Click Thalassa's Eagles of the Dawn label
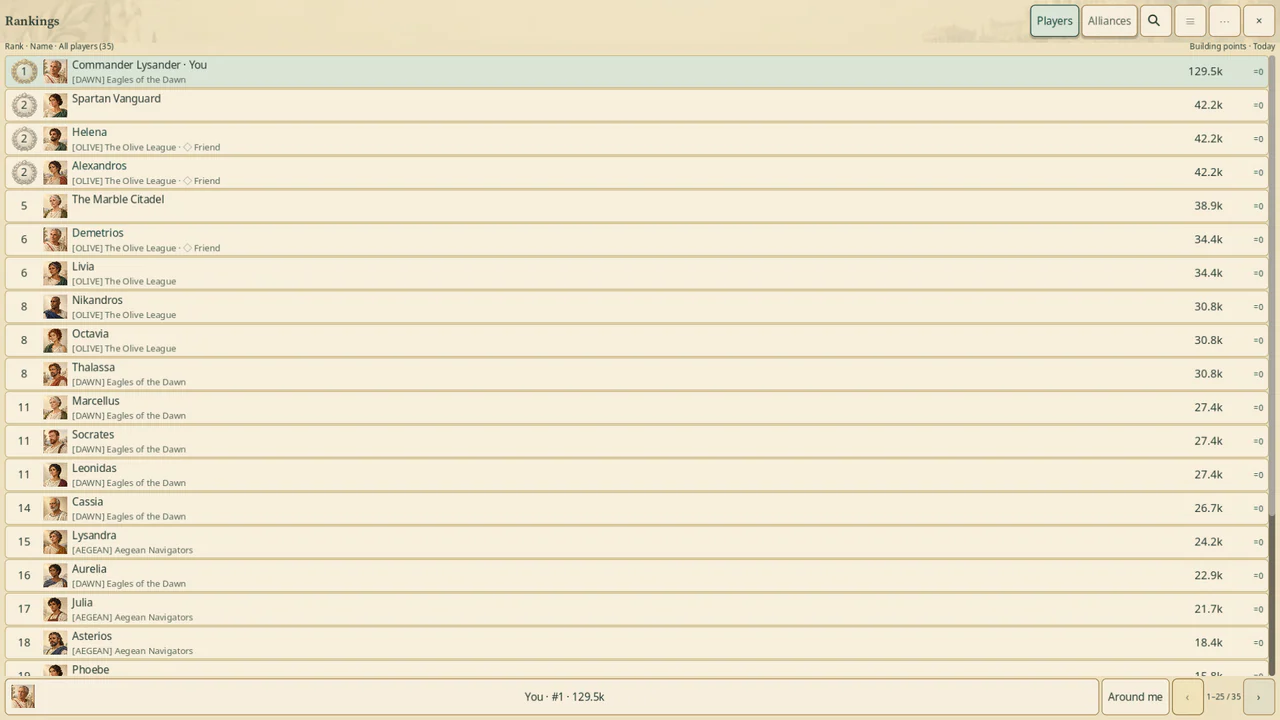Image resolution: width=1280 pixels, height=720 pixels. [129, 382]
